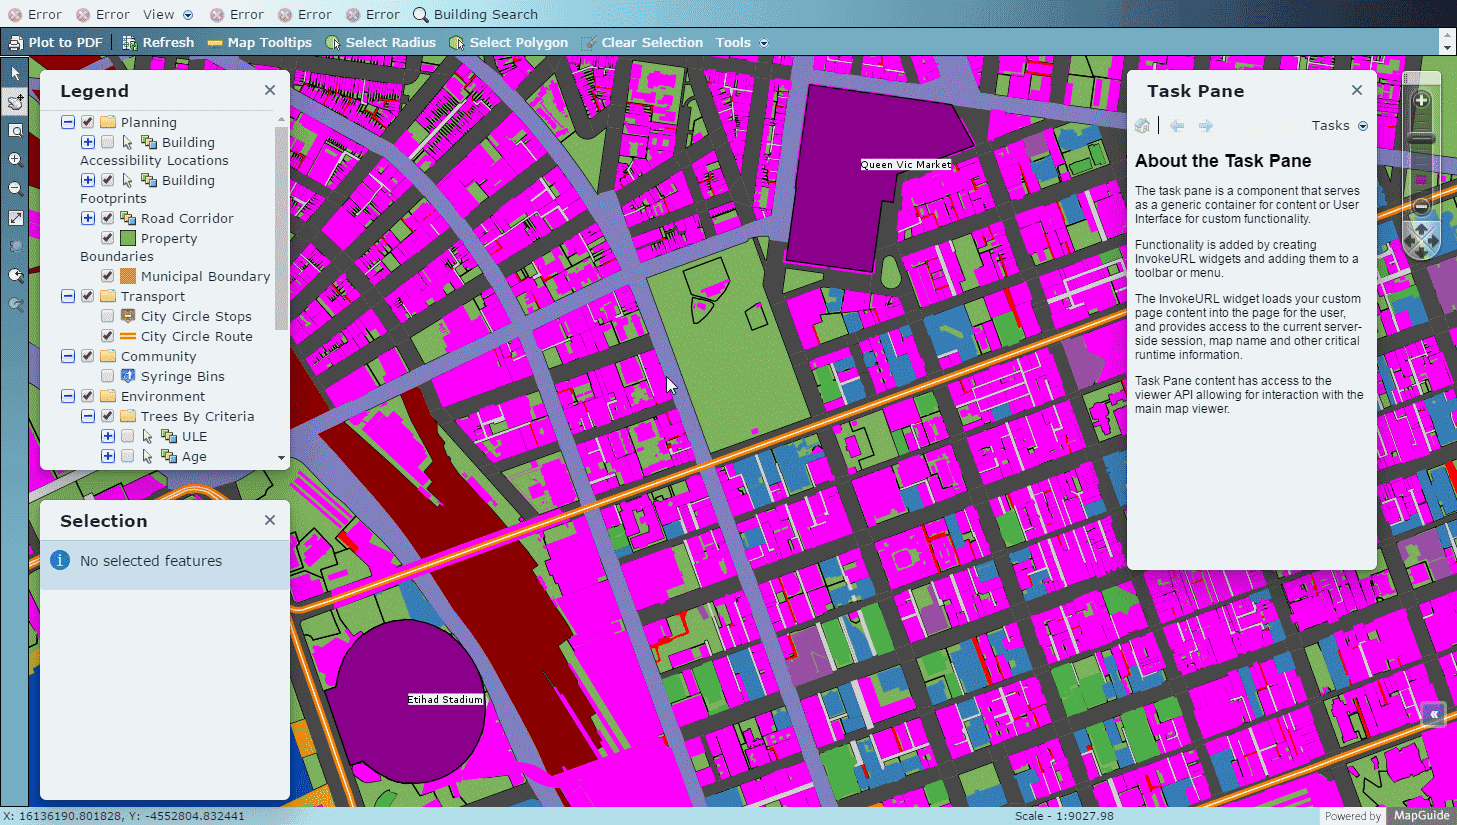Image resolution: width=1457 pixels, height=825 pixels.
Task: Open the Tasks dropdown in Task Pane
Action: 1363,125
